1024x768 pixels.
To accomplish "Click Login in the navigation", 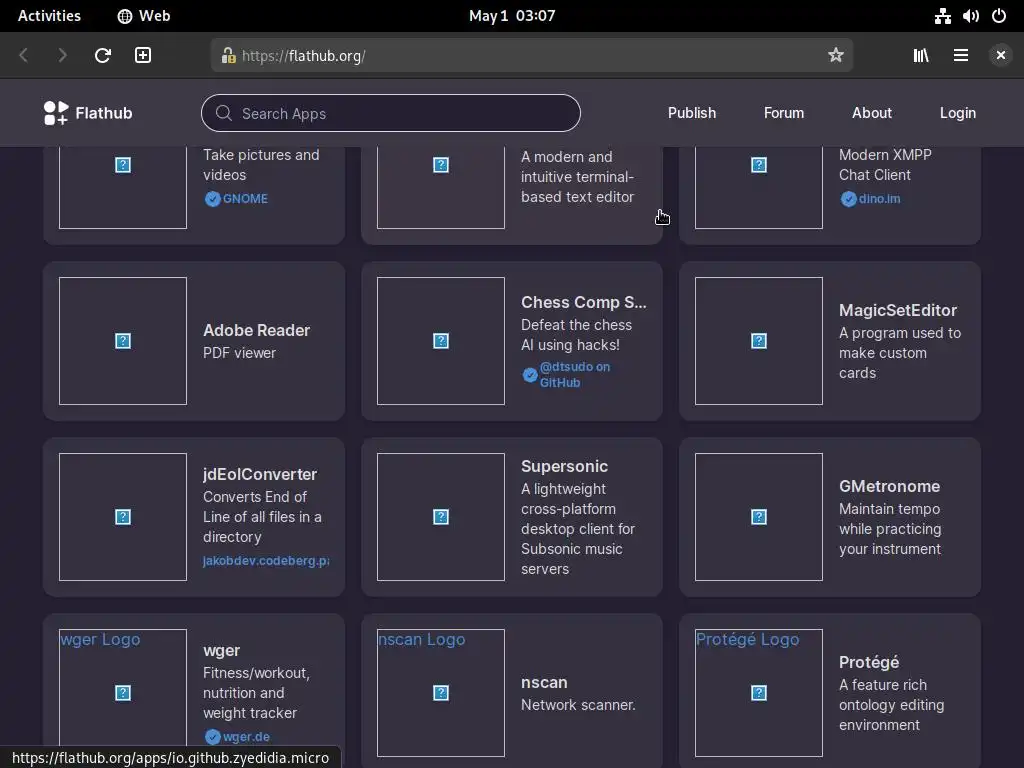I will pos(957,113).
